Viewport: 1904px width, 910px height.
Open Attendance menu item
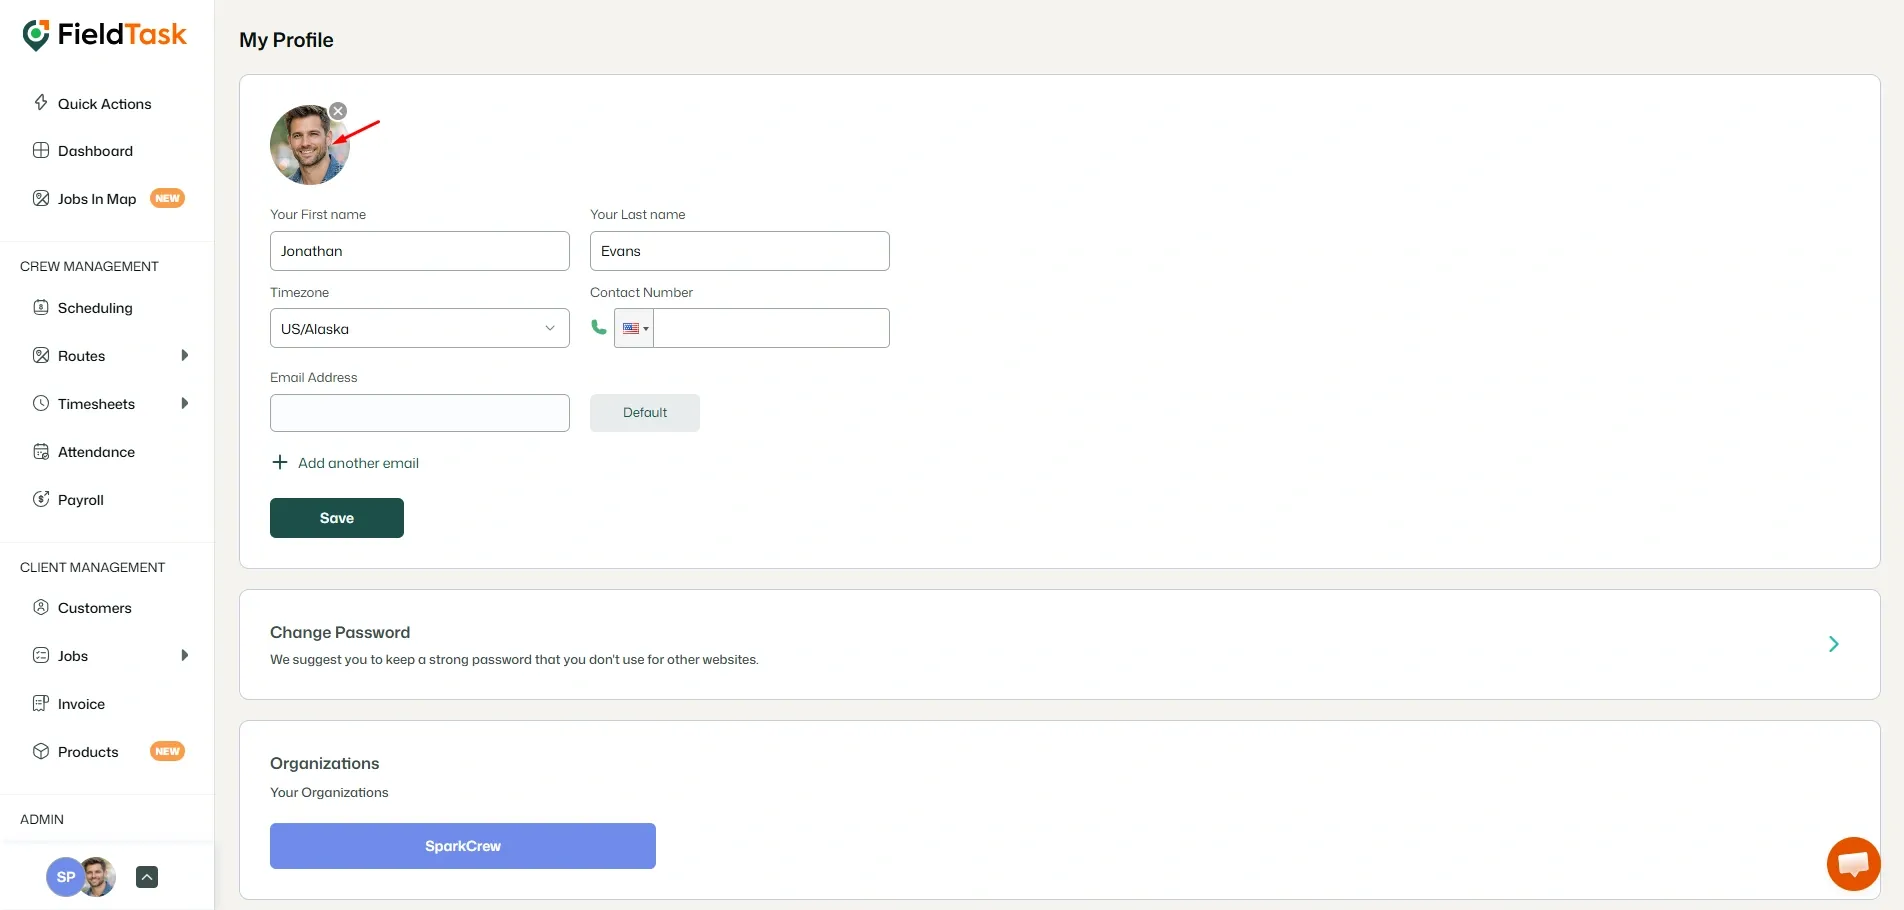pos(96,452)
